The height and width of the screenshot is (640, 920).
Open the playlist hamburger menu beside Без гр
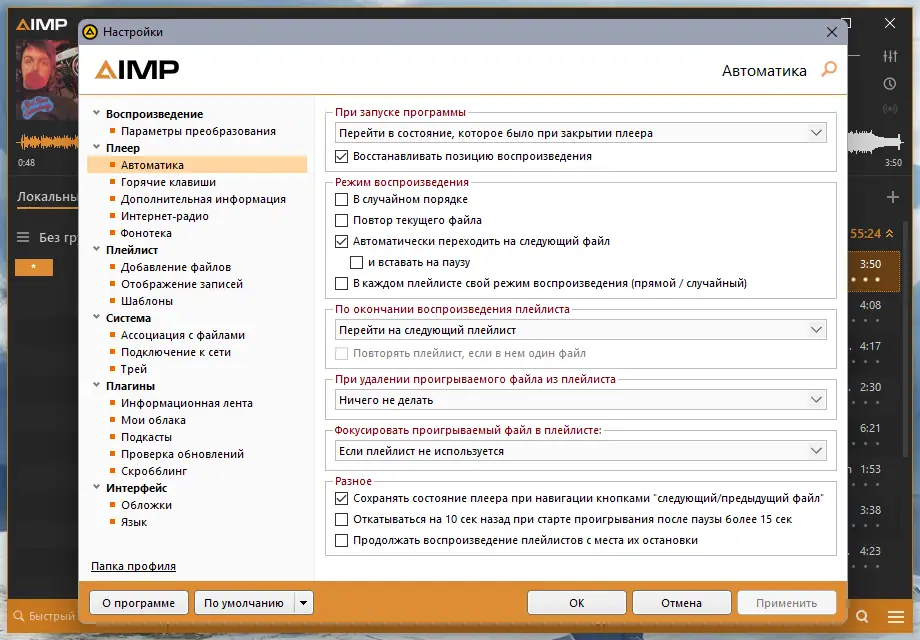coord(23,237)
